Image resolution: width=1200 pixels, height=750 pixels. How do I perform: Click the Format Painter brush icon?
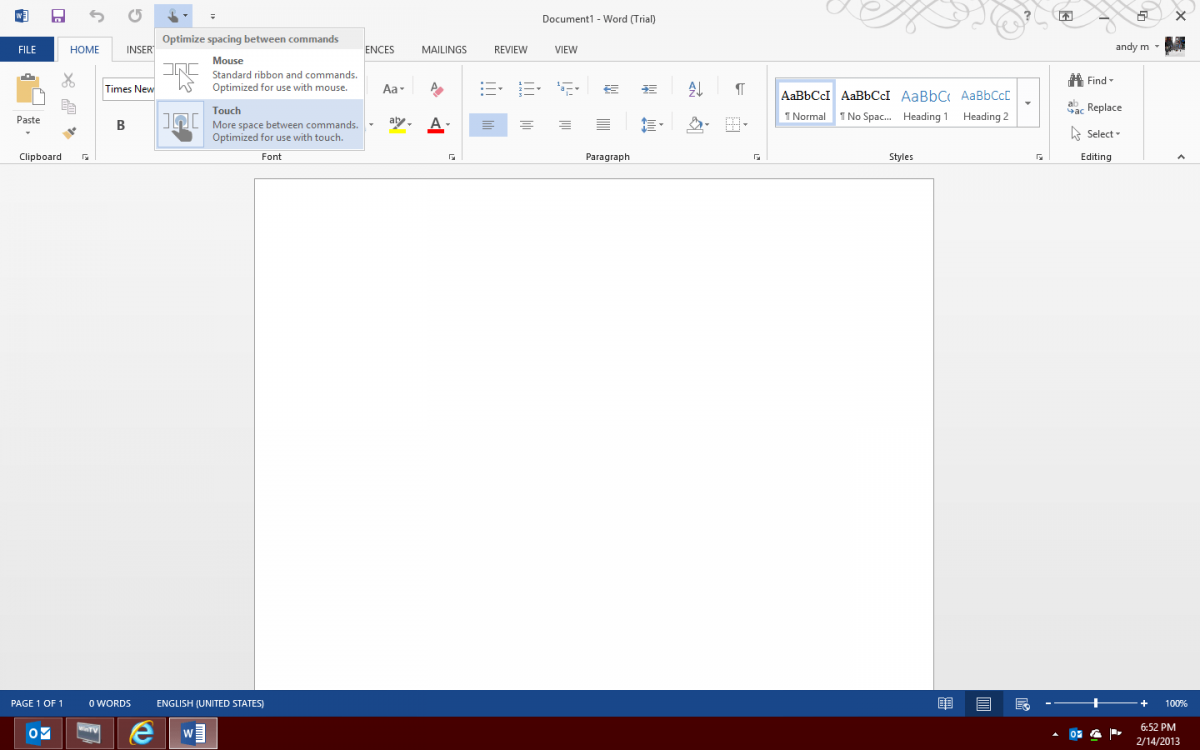tap(69, 132)
